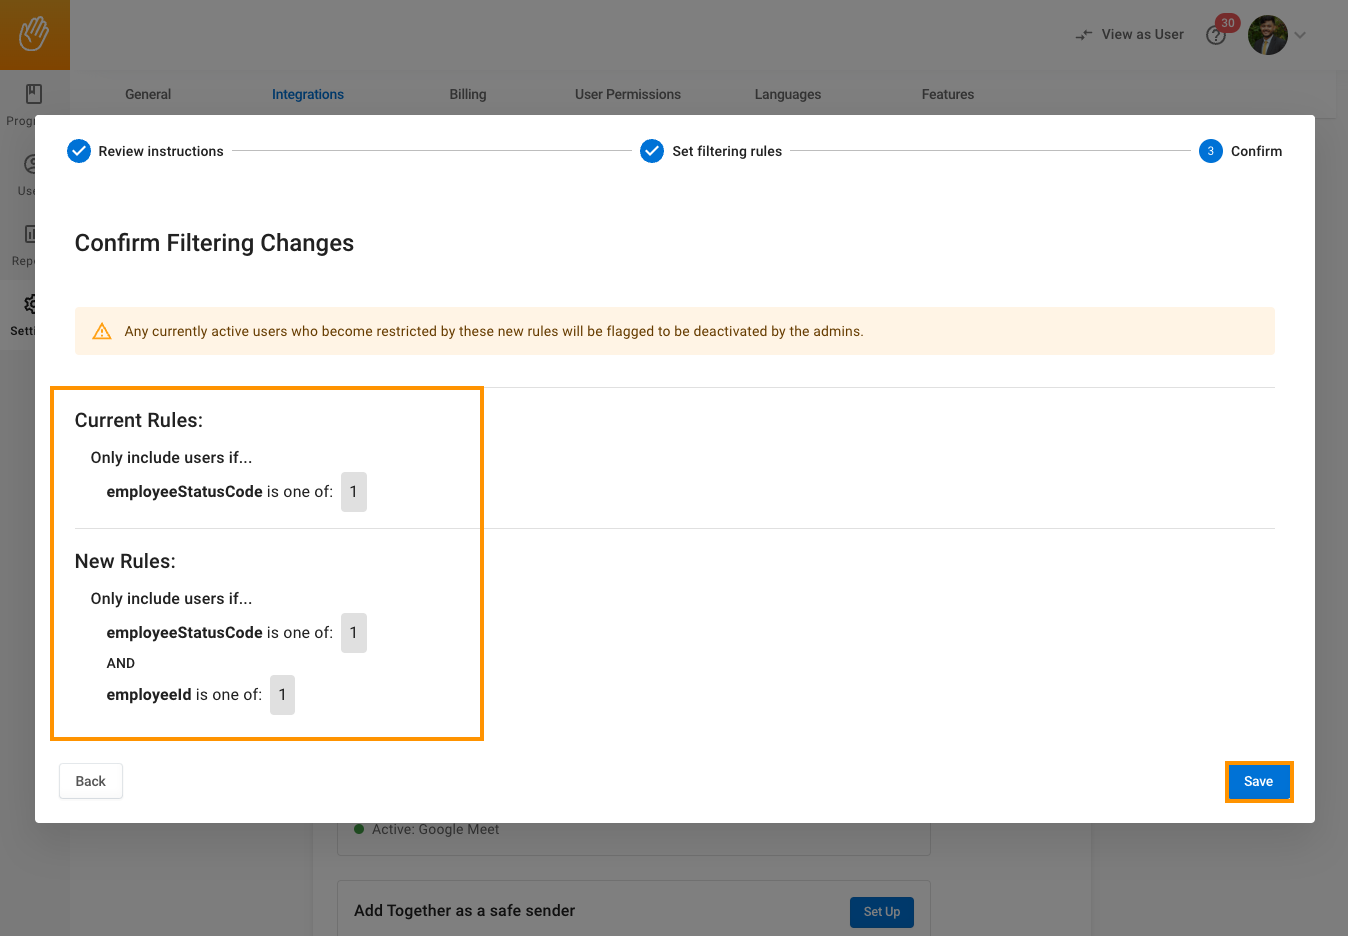Open the Billing tab
Viewport: 1348px width, 936px height.
click(x=467, y=94)
